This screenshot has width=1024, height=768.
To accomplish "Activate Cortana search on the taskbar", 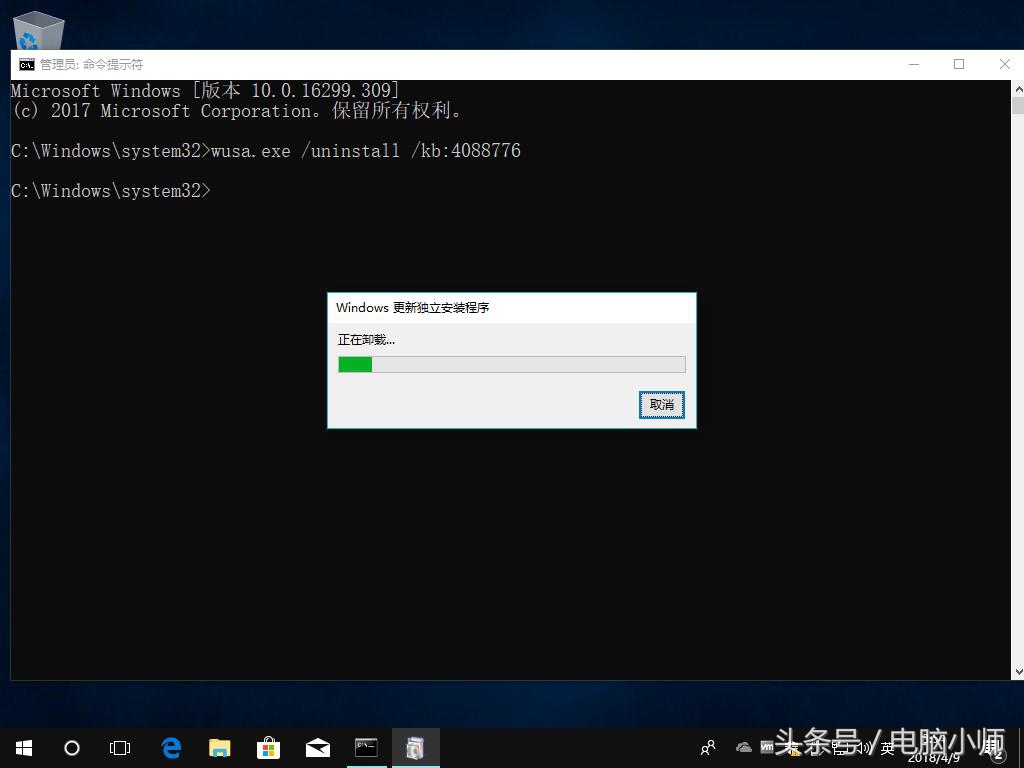I will point(71,747).
